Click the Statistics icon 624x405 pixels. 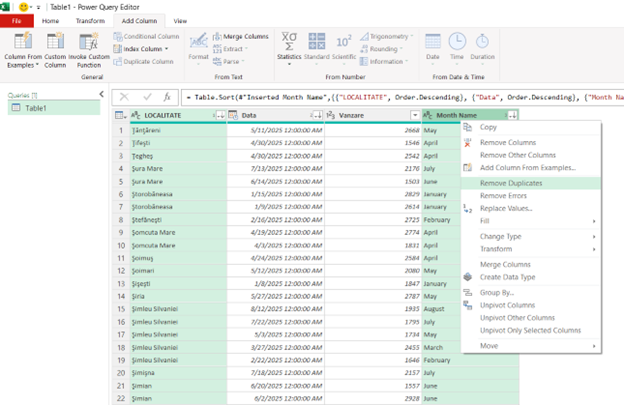[289, 41]
